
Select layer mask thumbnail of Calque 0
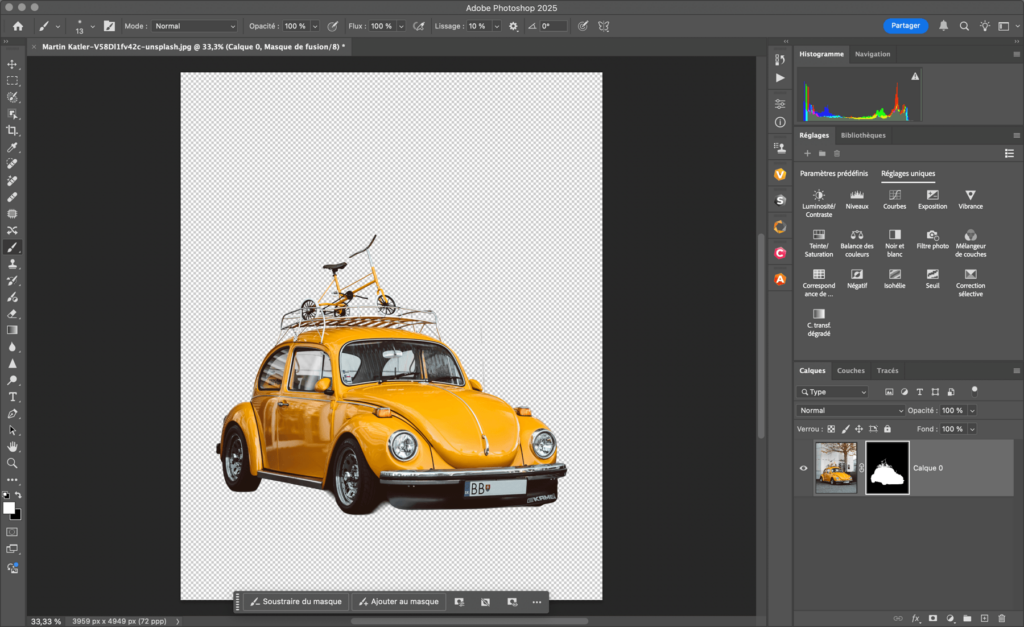(887, 468)
